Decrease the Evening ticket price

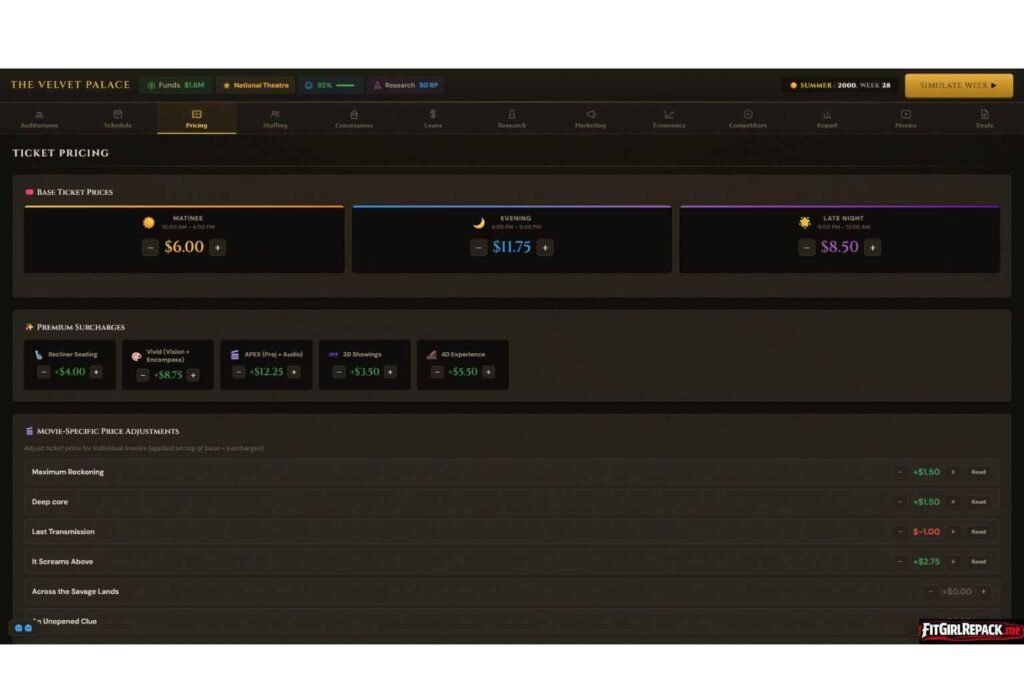point(479,247)
